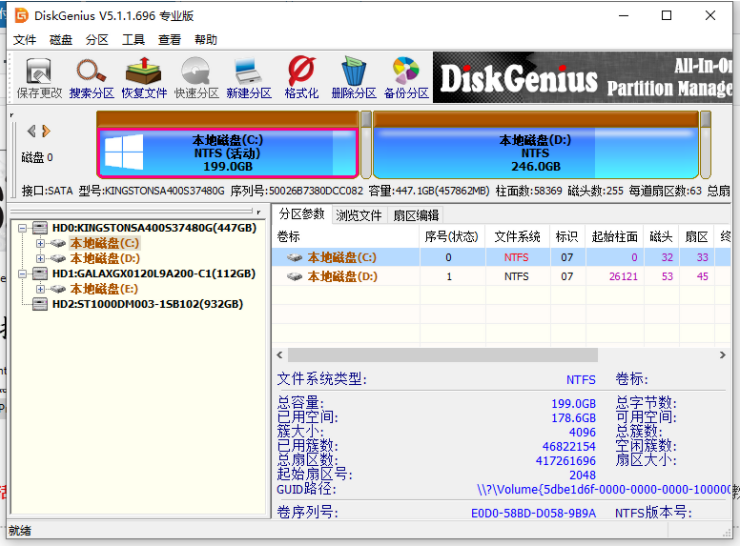Go to previous disk with left arrow

31,131
